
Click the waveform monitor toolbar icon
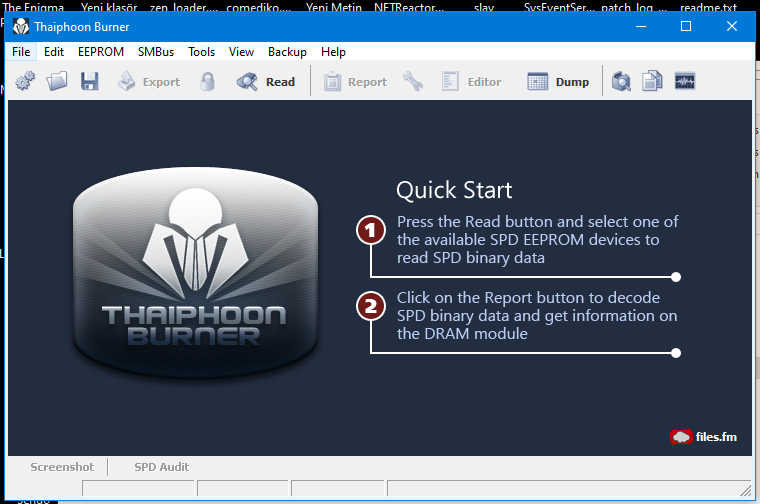[x=685, y=82]
